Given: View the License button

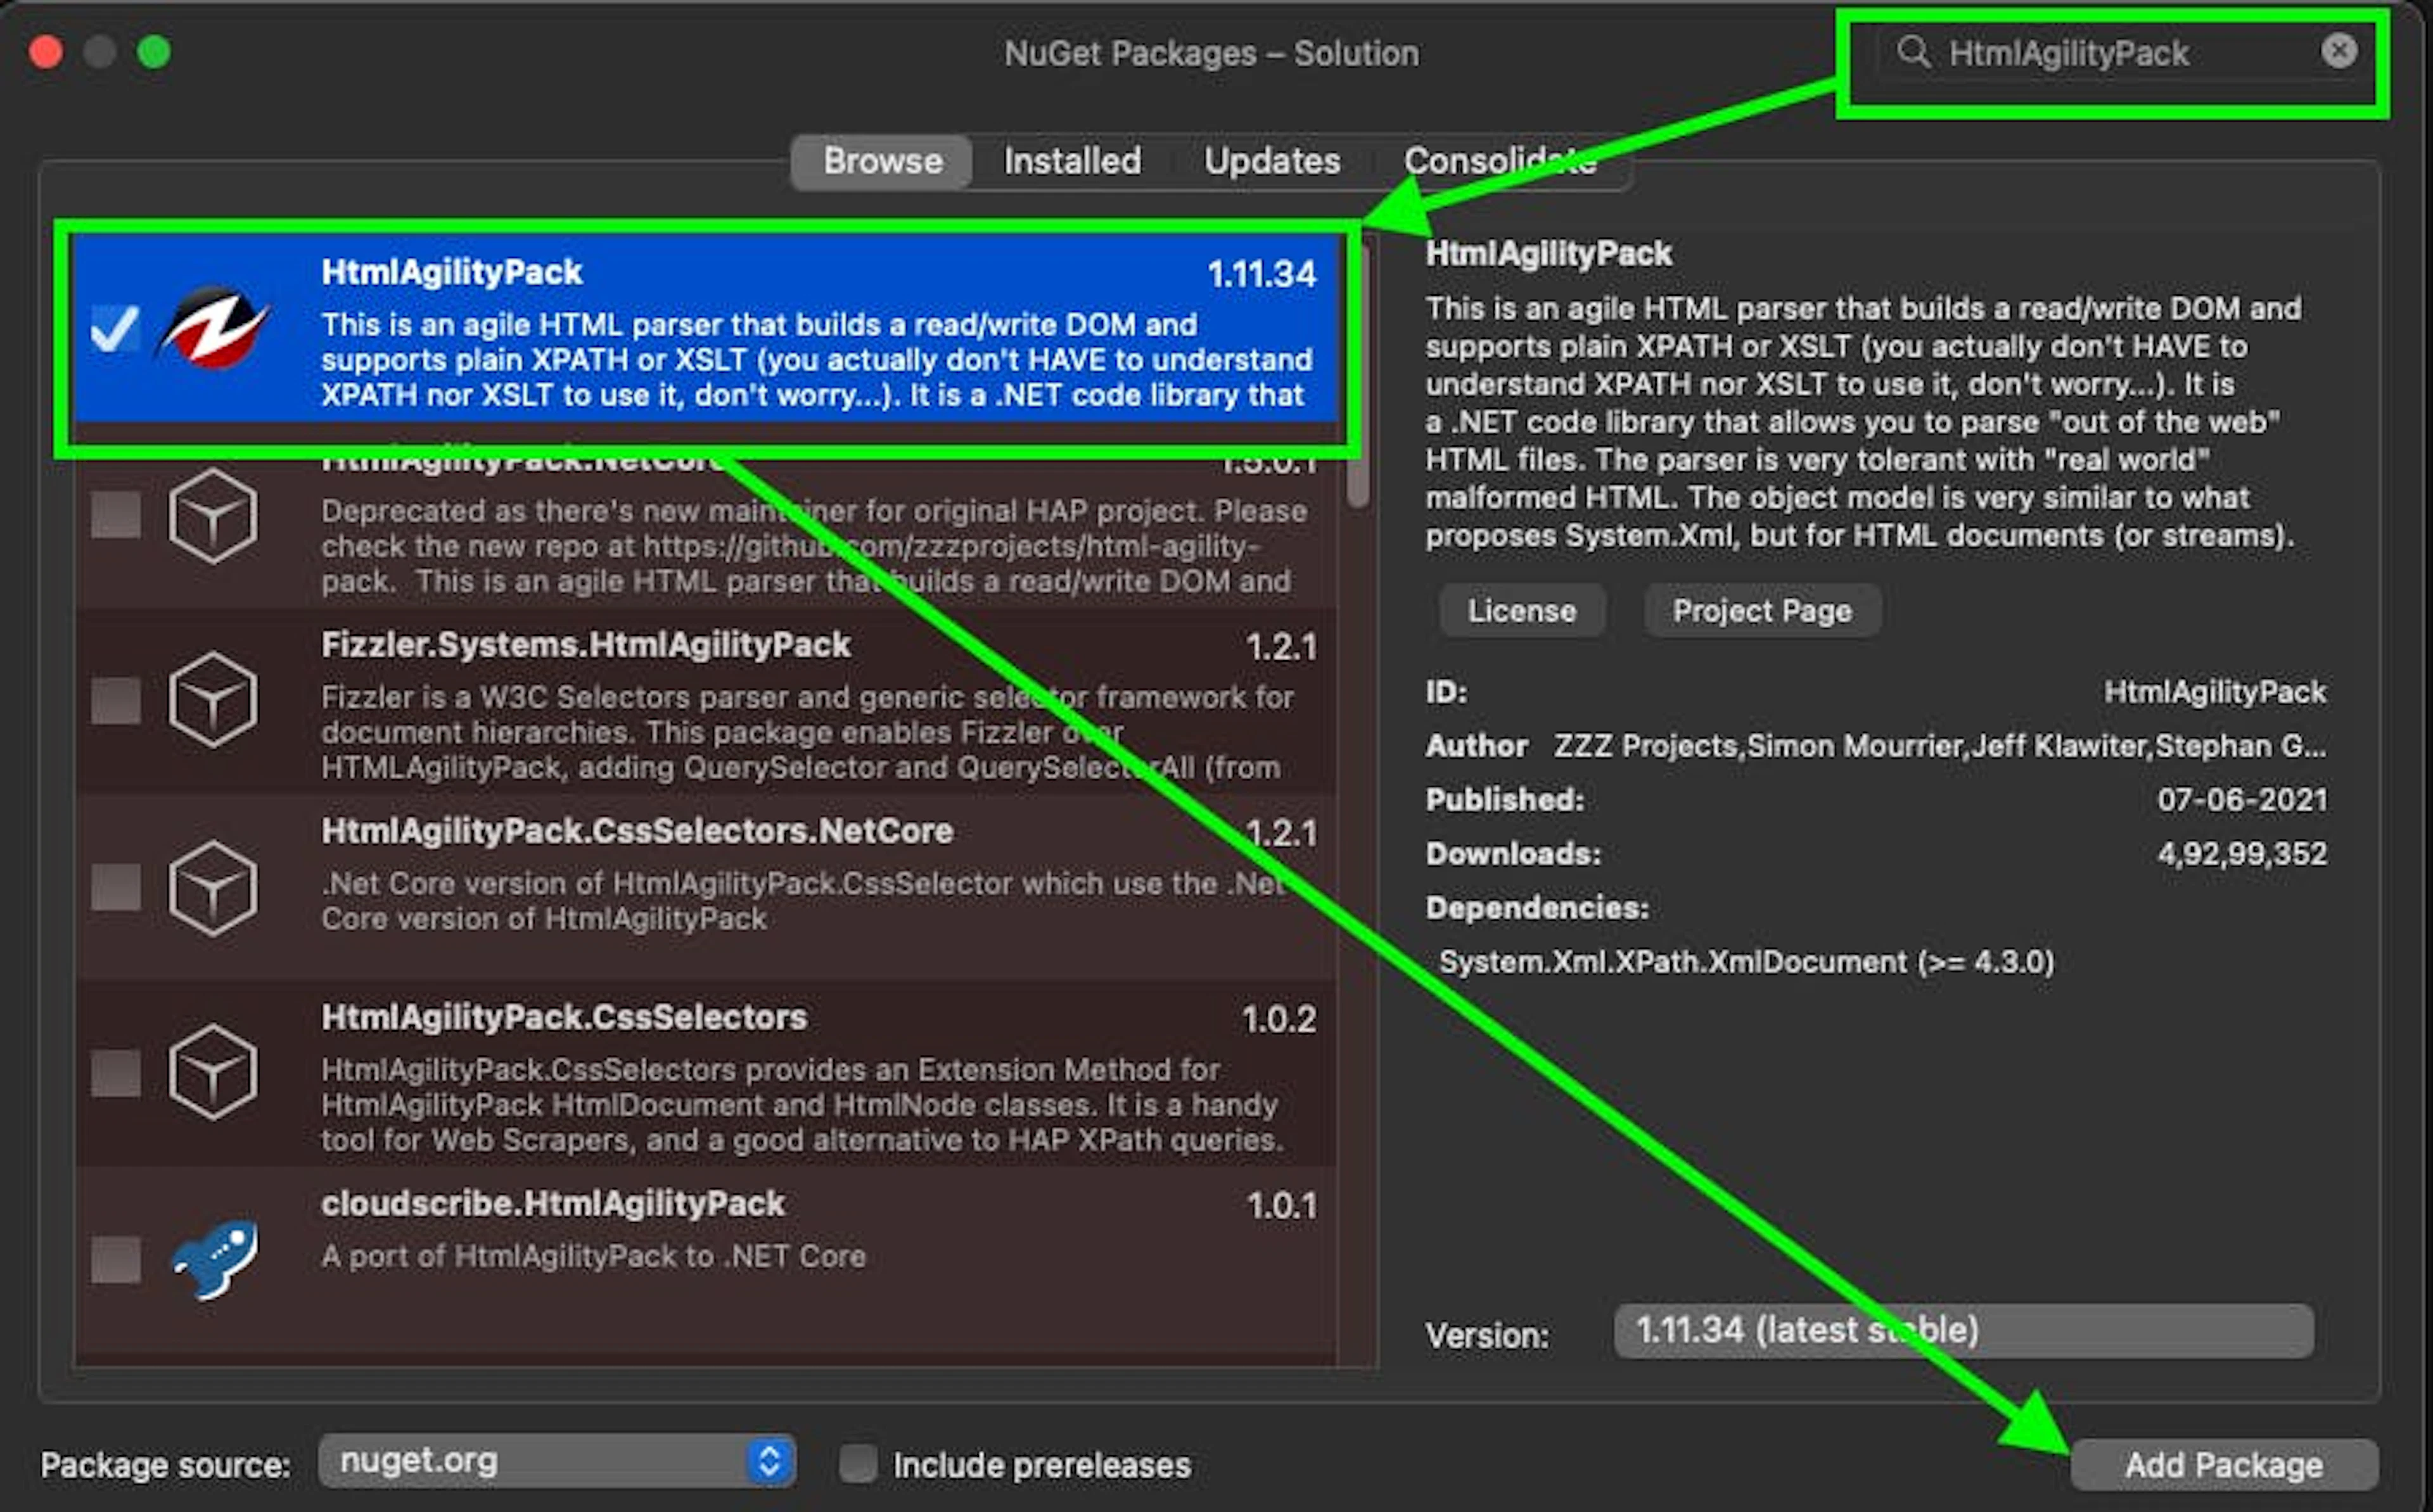Looking at the screenshot, I should click(1521, 610).
